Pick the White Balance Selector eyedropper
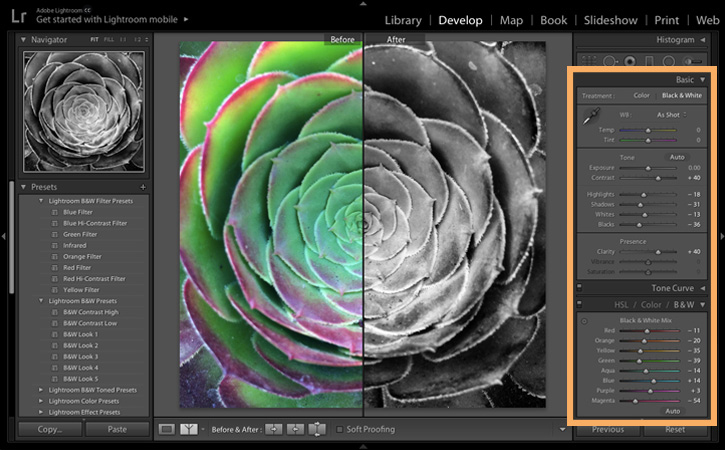 click(591, 116)
